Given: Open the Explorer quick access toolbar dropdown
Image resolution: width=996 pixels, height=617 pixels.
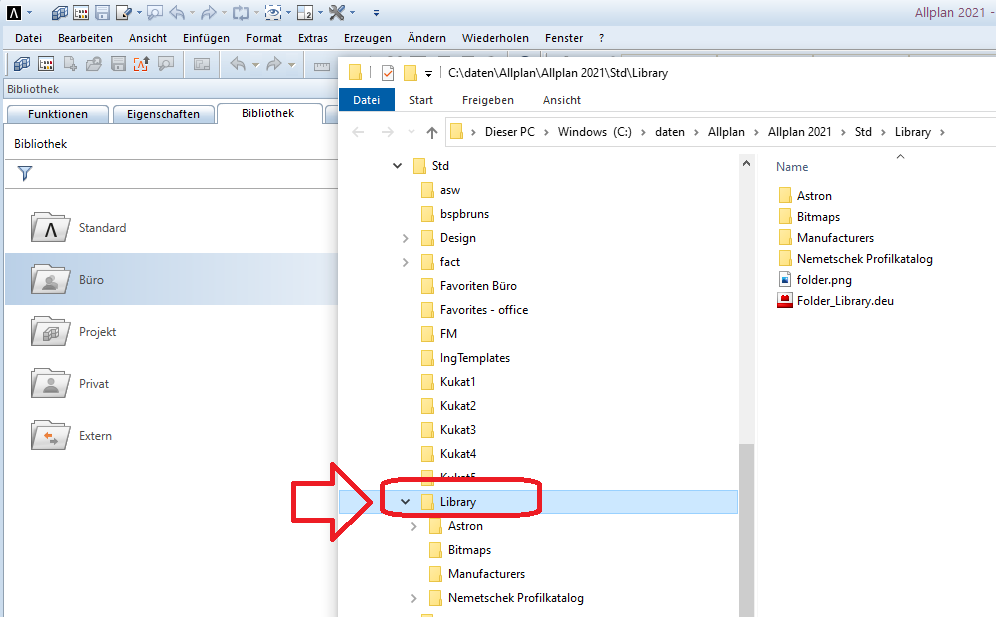Looking at the screenshot, I should point(428,73).
